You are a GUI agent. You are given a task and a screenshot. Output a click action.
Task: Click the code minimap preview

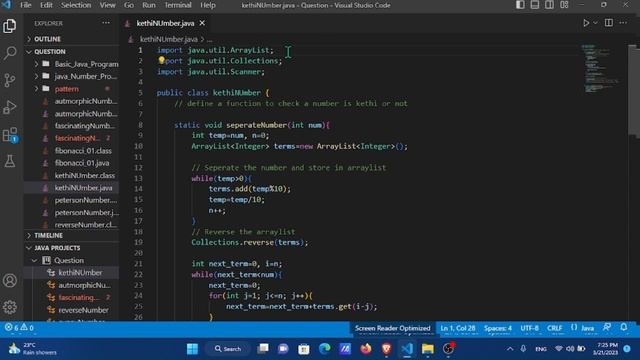(x=601, y=69)
